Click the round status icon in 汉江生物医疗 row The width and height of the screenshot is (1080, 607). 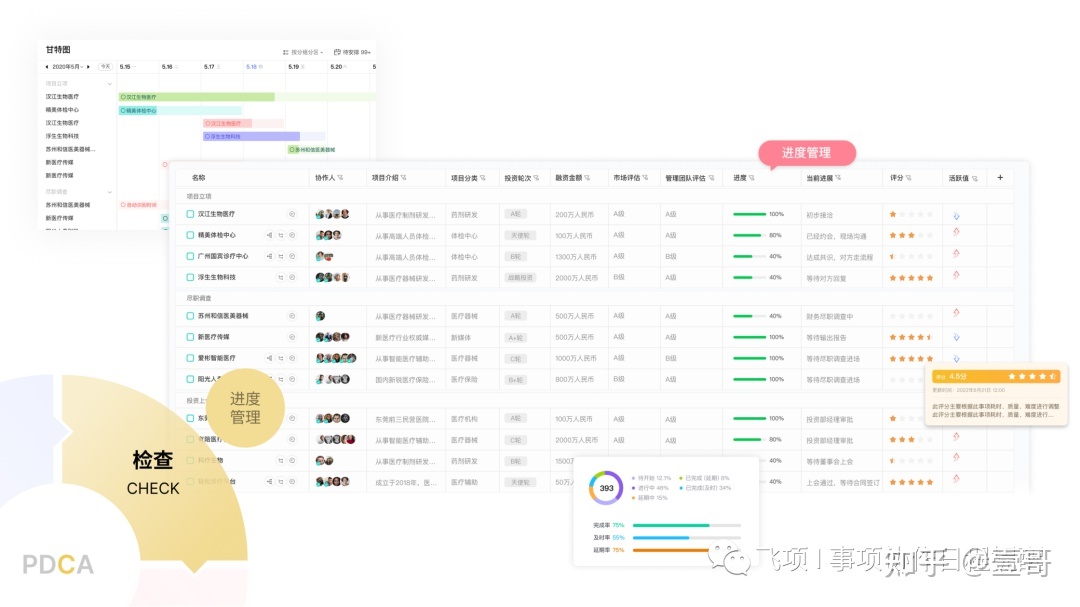coord(292,214)
